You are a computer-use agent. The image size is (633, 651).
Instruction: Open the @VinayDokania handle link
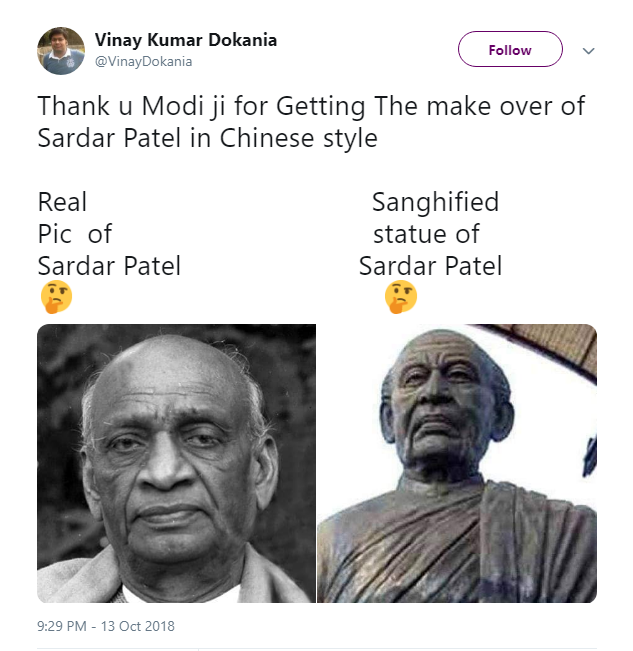click(x=143, y=61)
